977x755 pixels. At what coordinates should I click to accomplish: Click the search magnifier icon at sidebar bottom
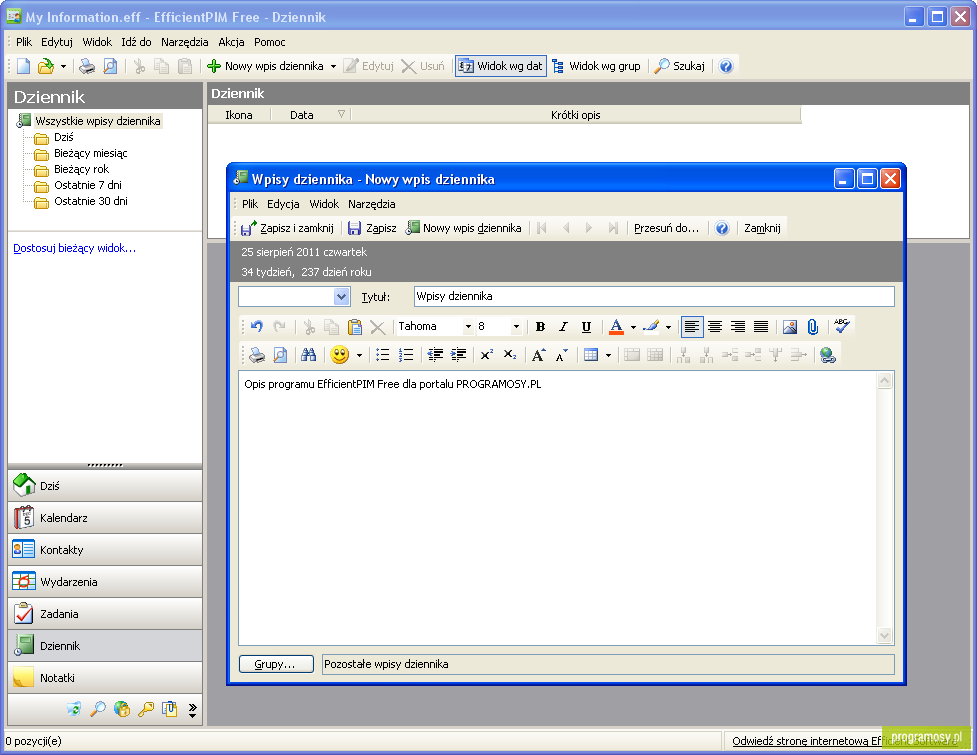coord(98,709)
